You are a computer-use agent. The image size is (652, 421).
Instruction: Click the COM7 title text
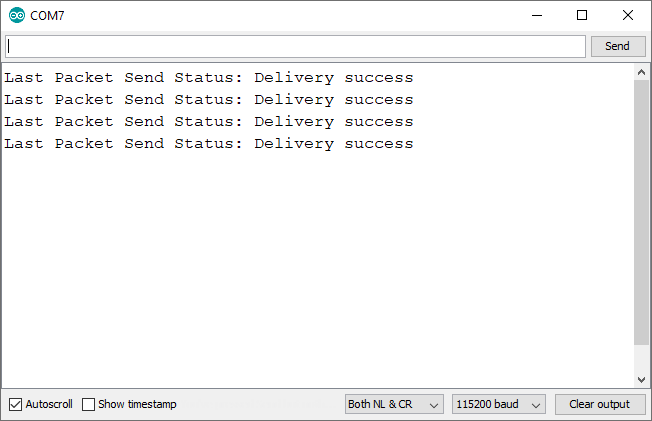click(x=49, y=15)
